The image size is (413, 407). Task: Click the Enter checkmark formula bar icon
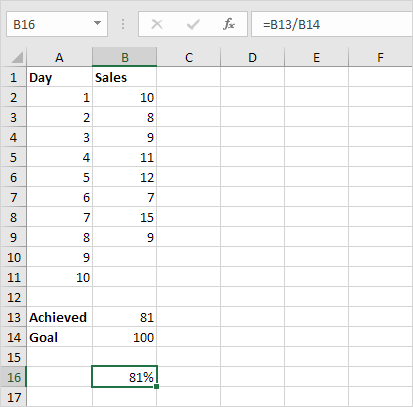coord(193,24)
